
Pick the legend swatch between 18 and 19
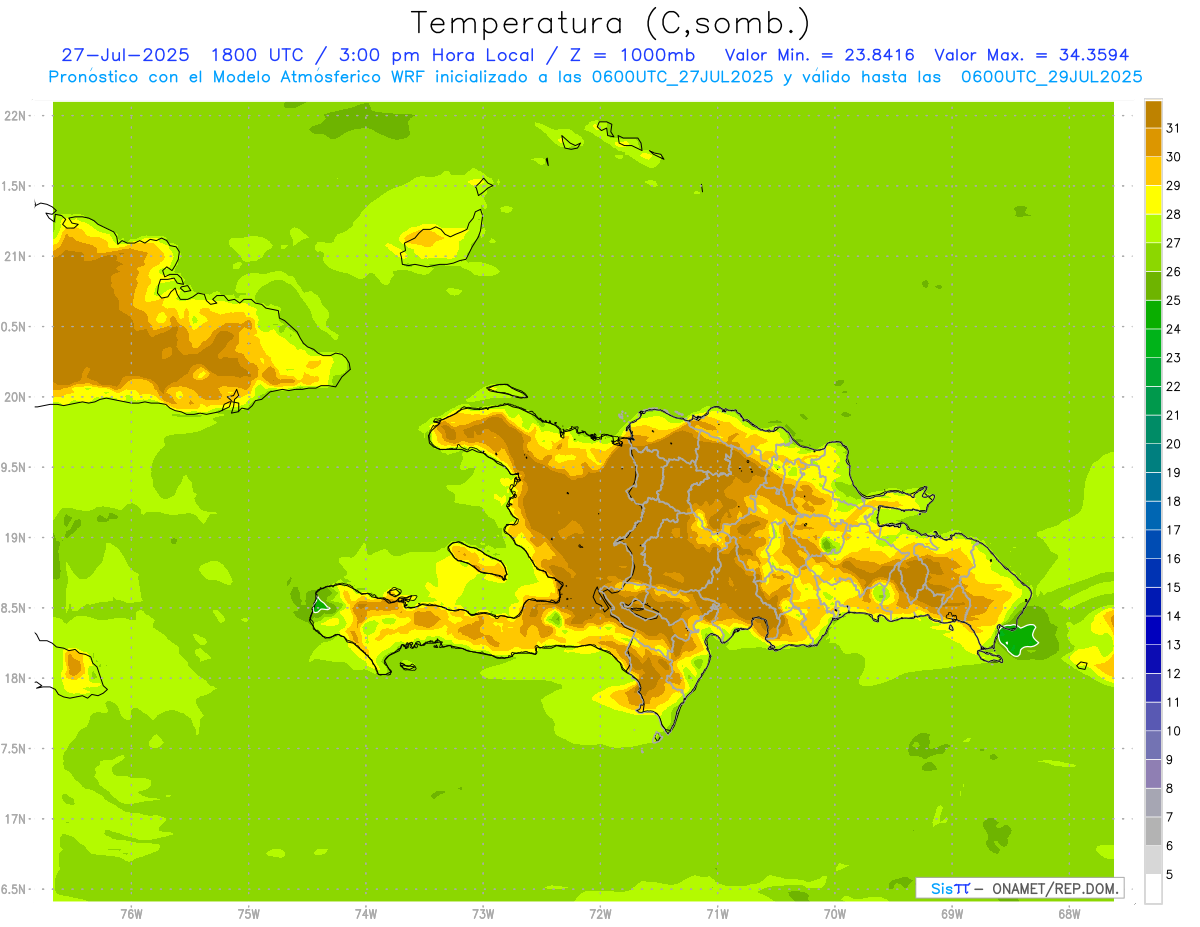point(1153,487)
